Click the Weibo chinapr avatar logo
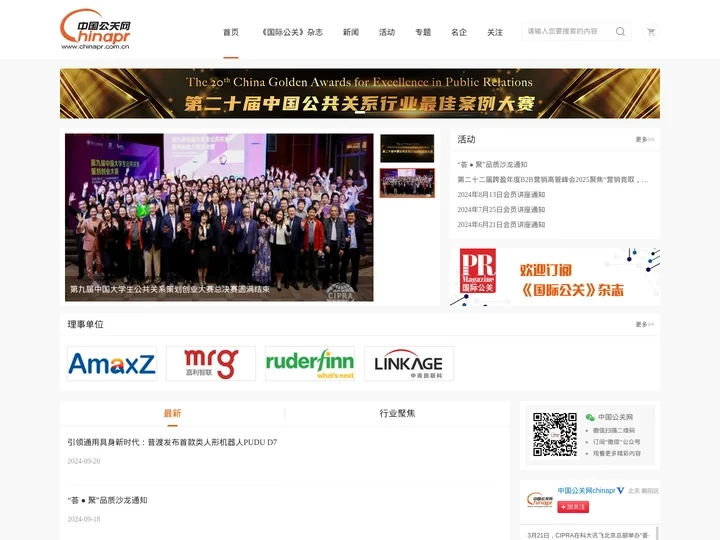 coord(540,499)
